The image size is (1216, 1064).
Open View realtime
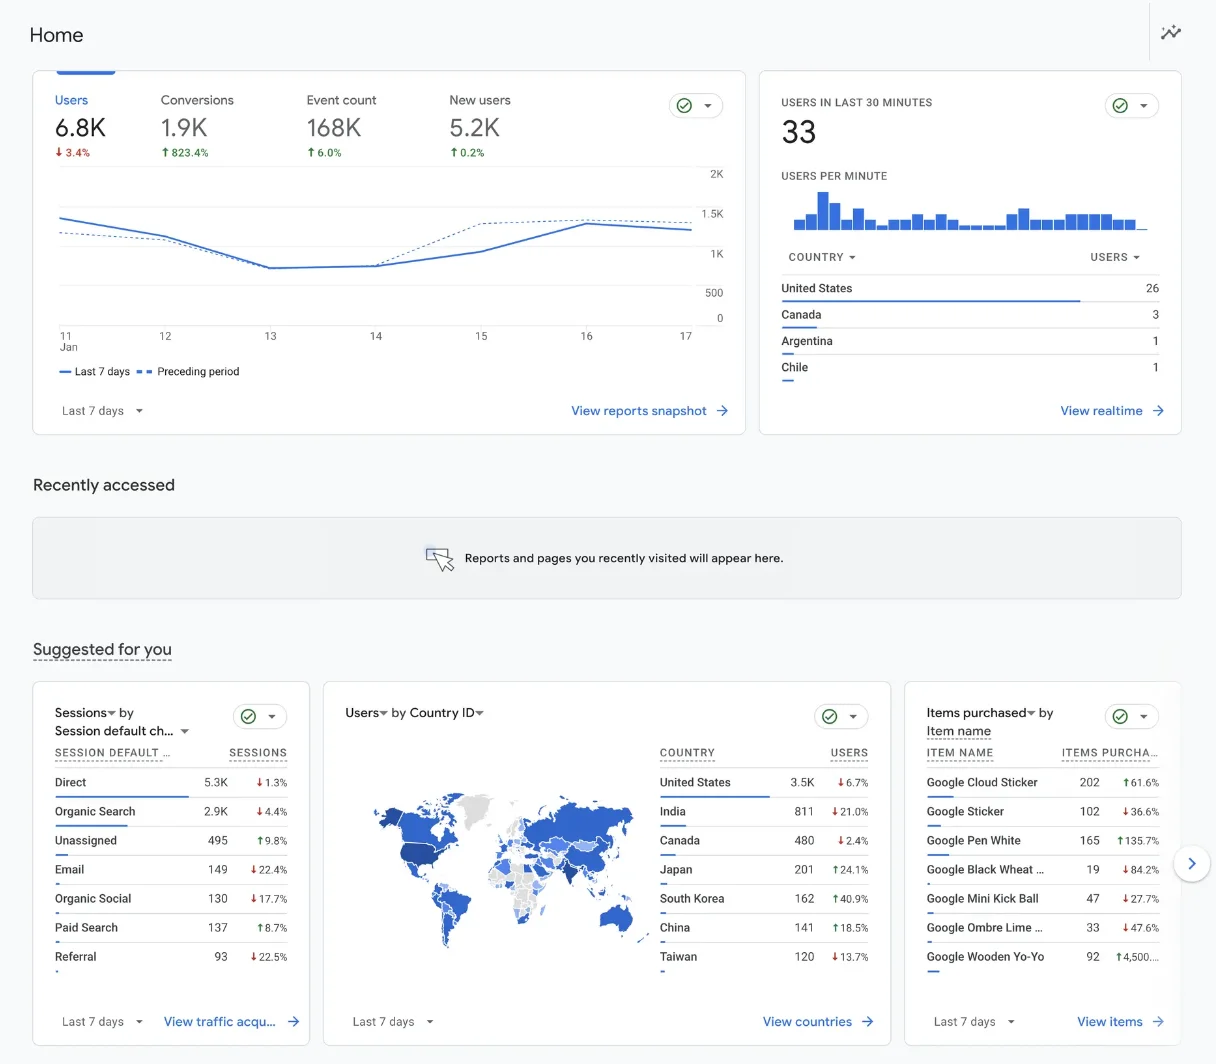pos(1102,410)
